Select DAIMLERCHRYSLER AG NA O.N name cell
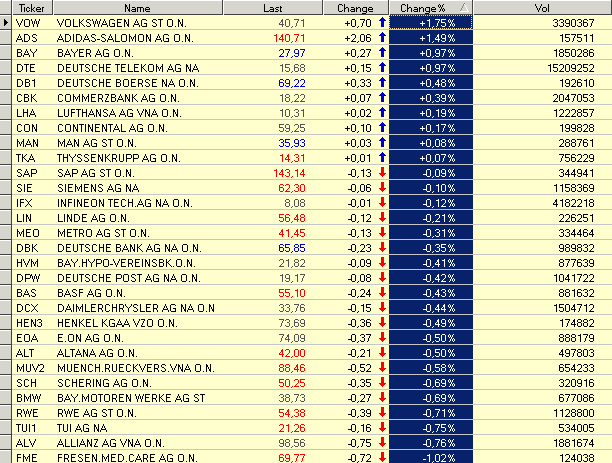Viewport: 612px width, 463px height. (x=136, y=308)
